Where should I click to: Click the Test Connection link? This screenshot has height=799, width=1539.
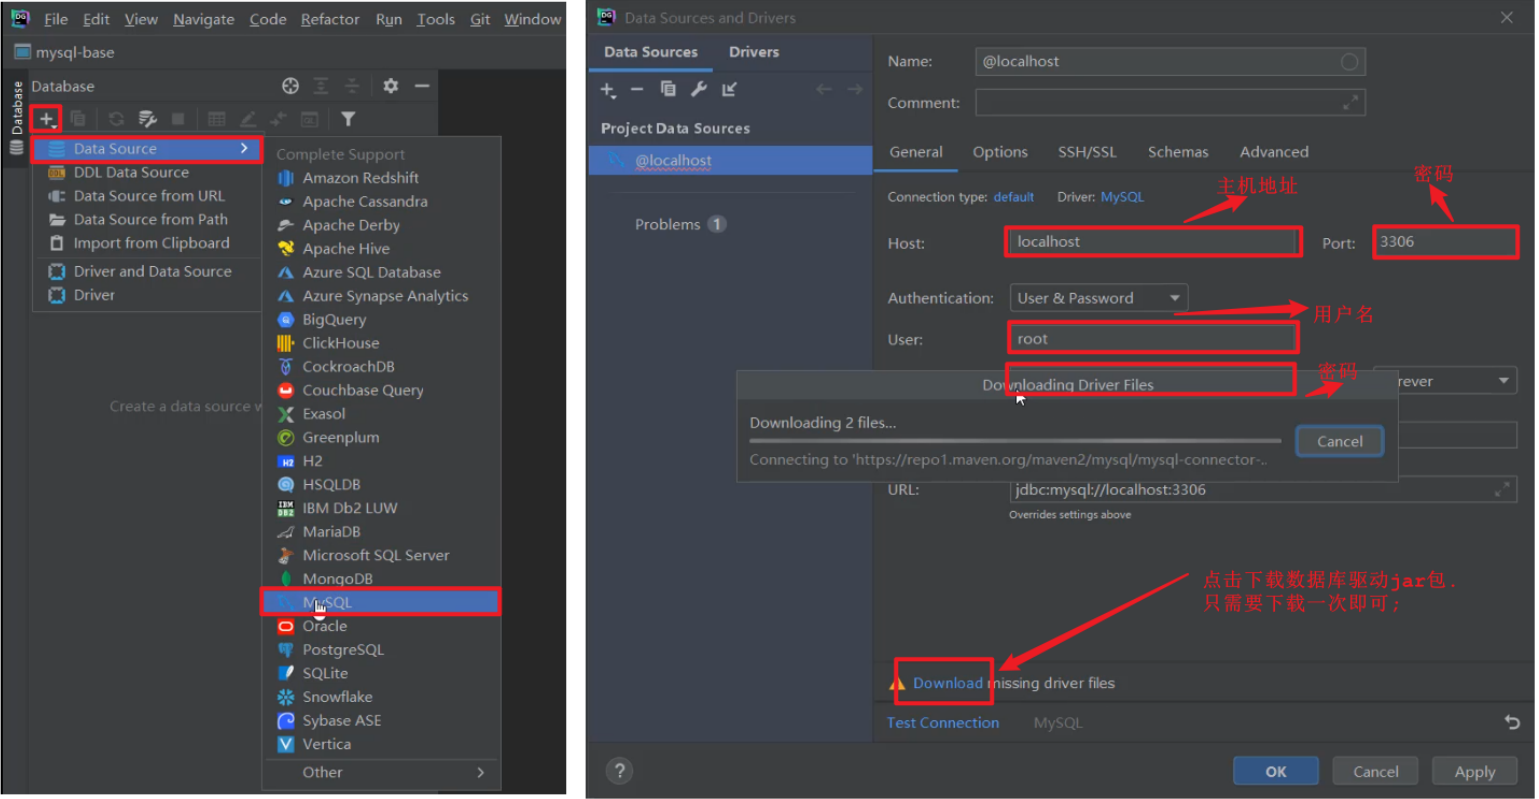tap(943, 723)
